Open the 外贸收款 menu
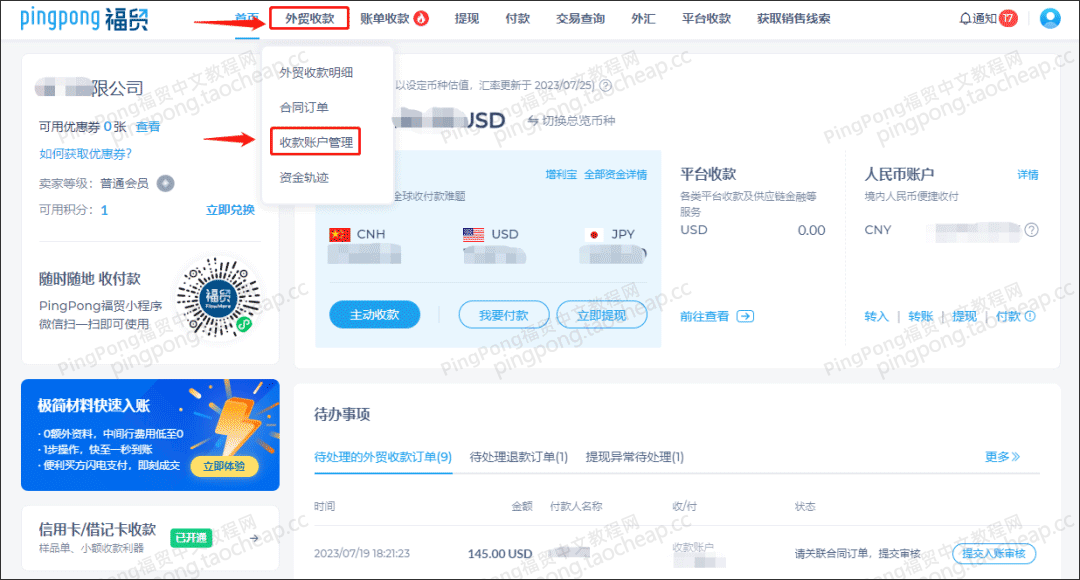The width and height of the screenshot is (1080, 580). (x=309, y=19)
